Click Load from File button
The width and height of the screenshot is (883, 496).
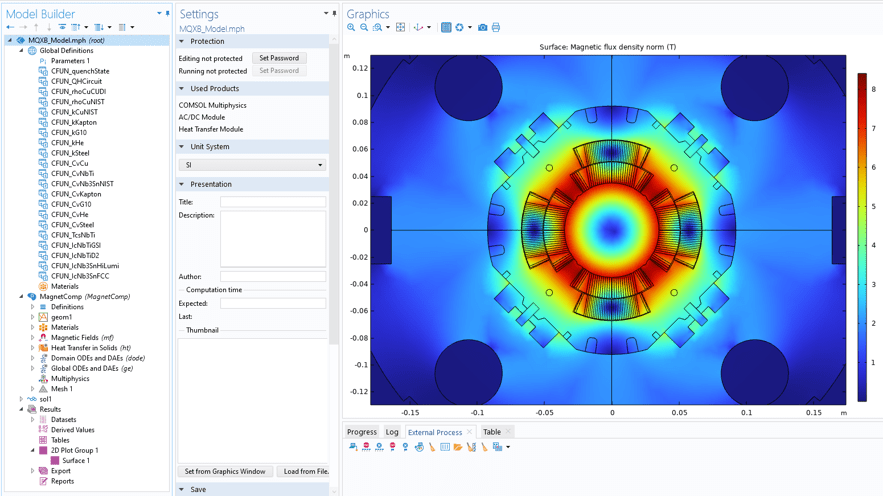pos(304,472)
